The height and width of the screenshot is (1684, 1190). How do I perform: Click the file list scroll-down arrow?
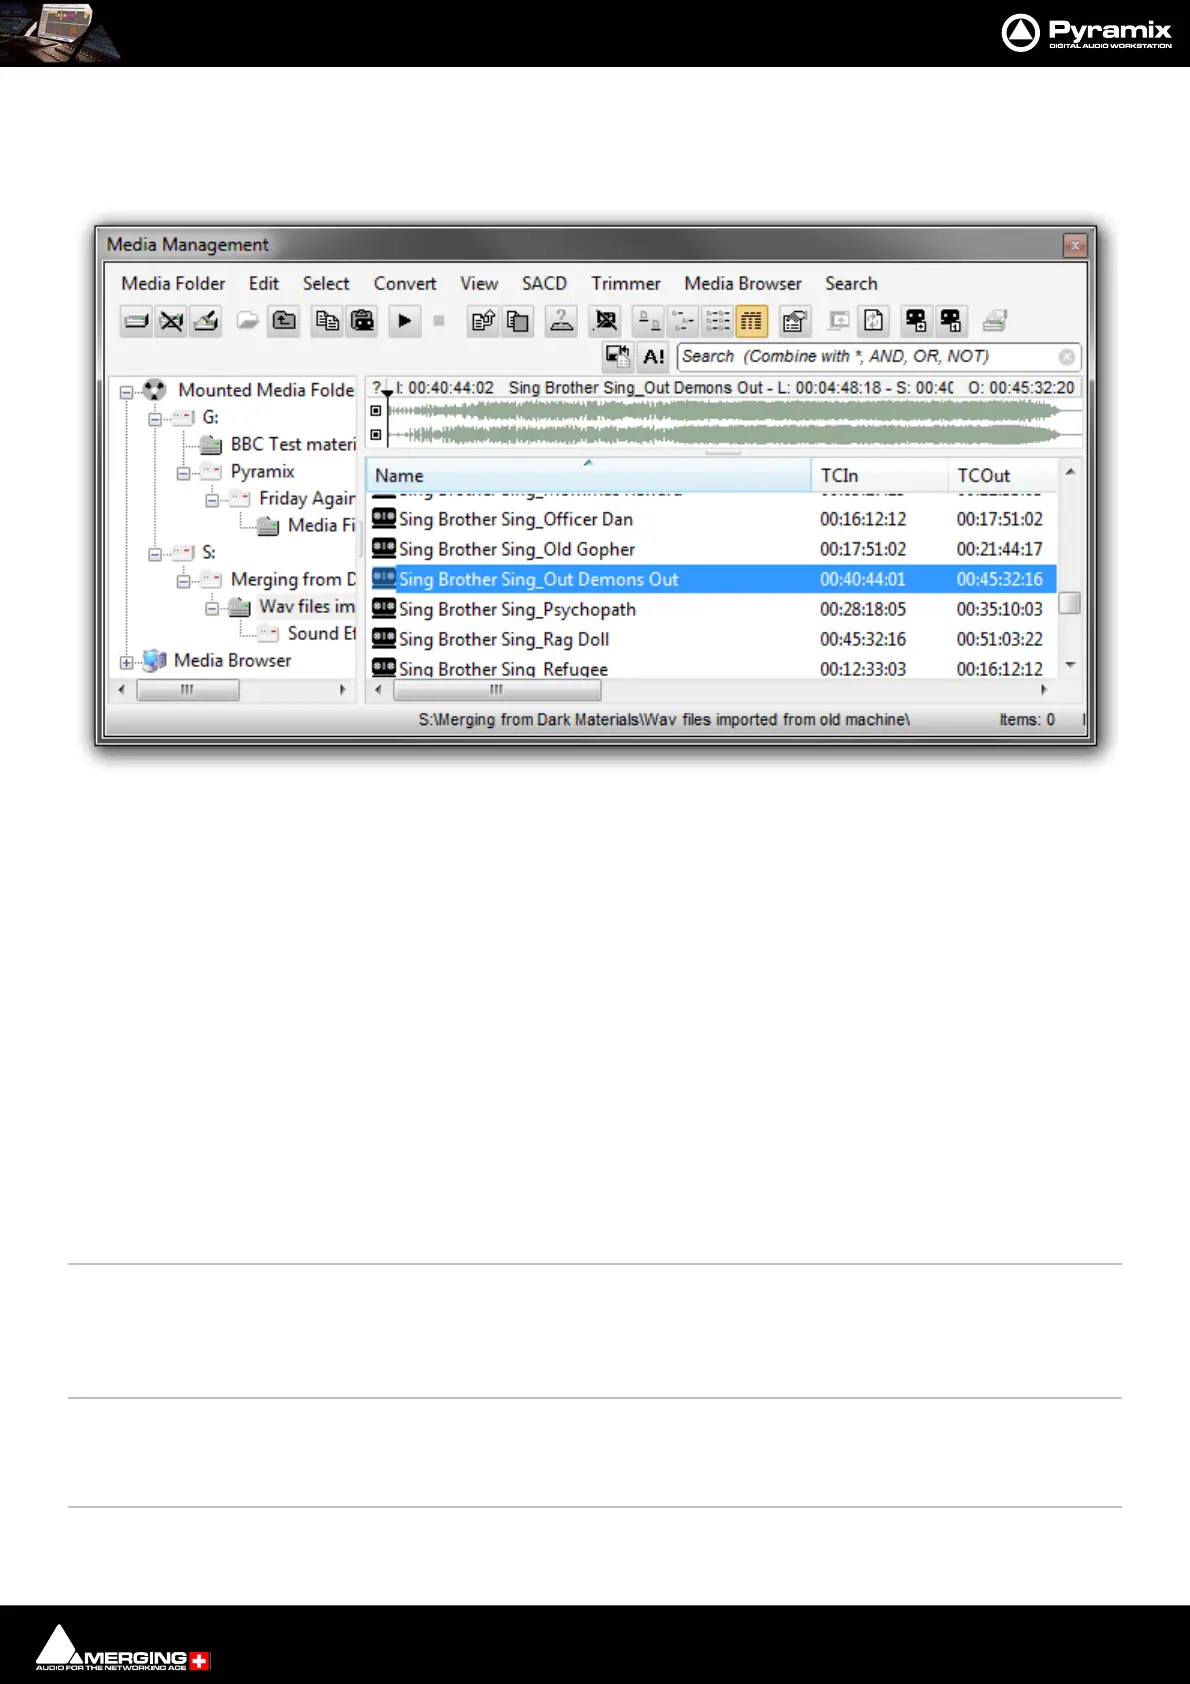(1070, 665)
